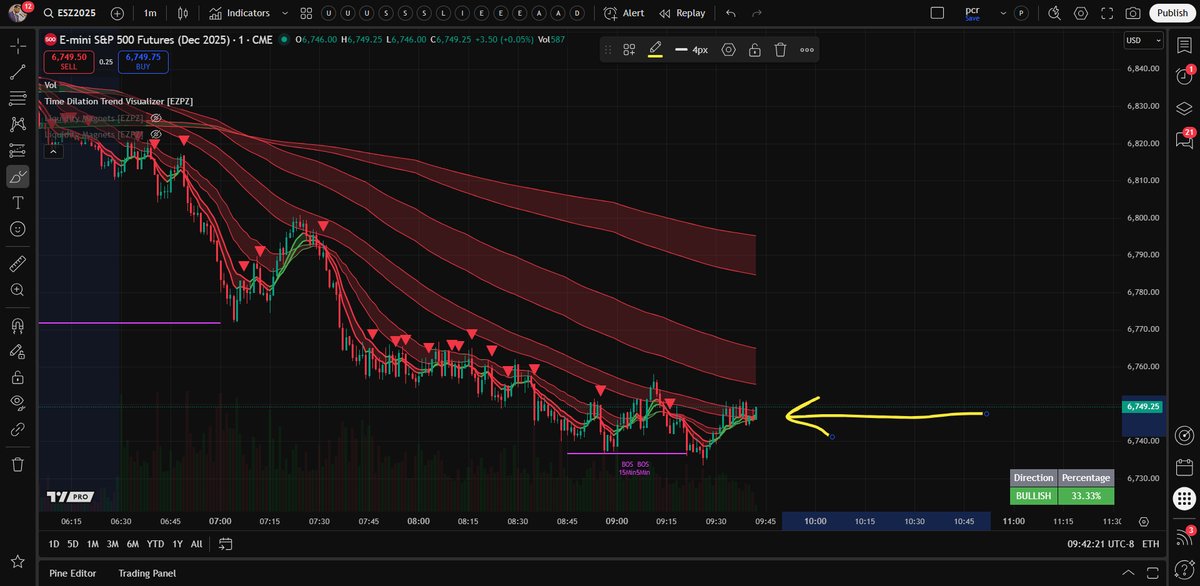This screenshot has height=586, width=1200.
Task: Open more options in floating toolbar
Action: [x=807, y=49]
